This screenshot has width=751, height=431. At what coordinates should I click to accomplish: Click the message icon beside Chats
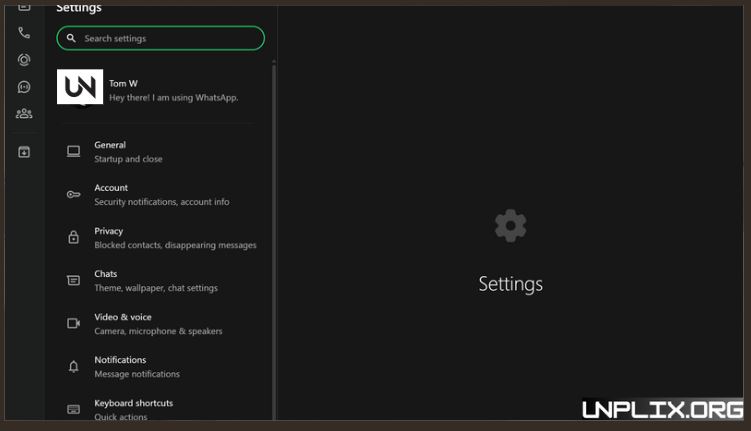(73, 280)
